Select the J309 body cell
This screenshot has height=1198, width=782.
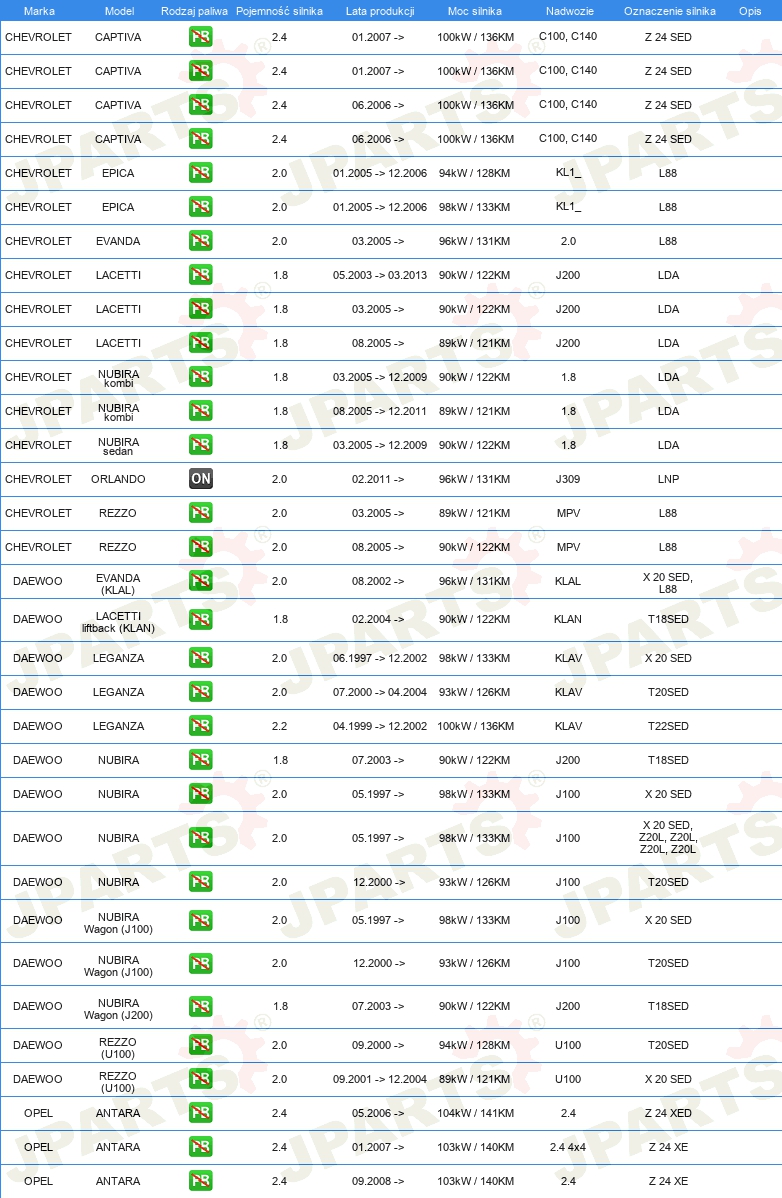pos(568,479)
